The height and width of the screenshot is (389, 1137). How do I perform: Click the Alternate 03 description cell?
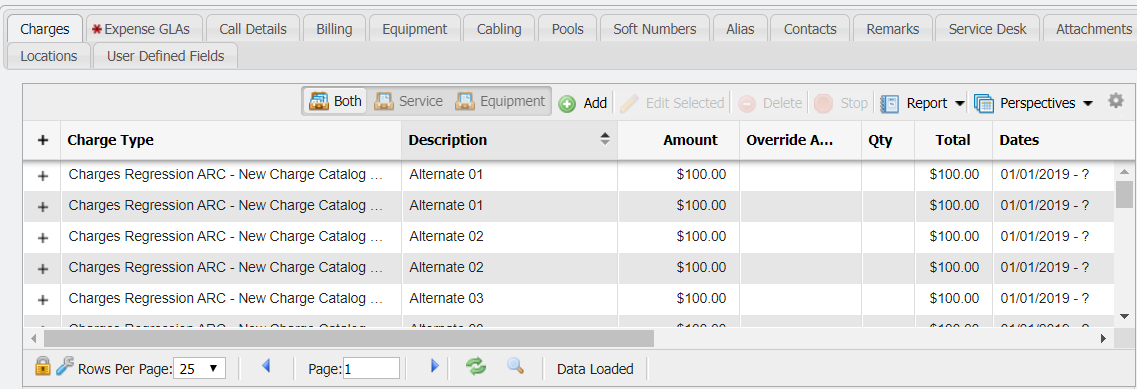[x=510, y=299]
